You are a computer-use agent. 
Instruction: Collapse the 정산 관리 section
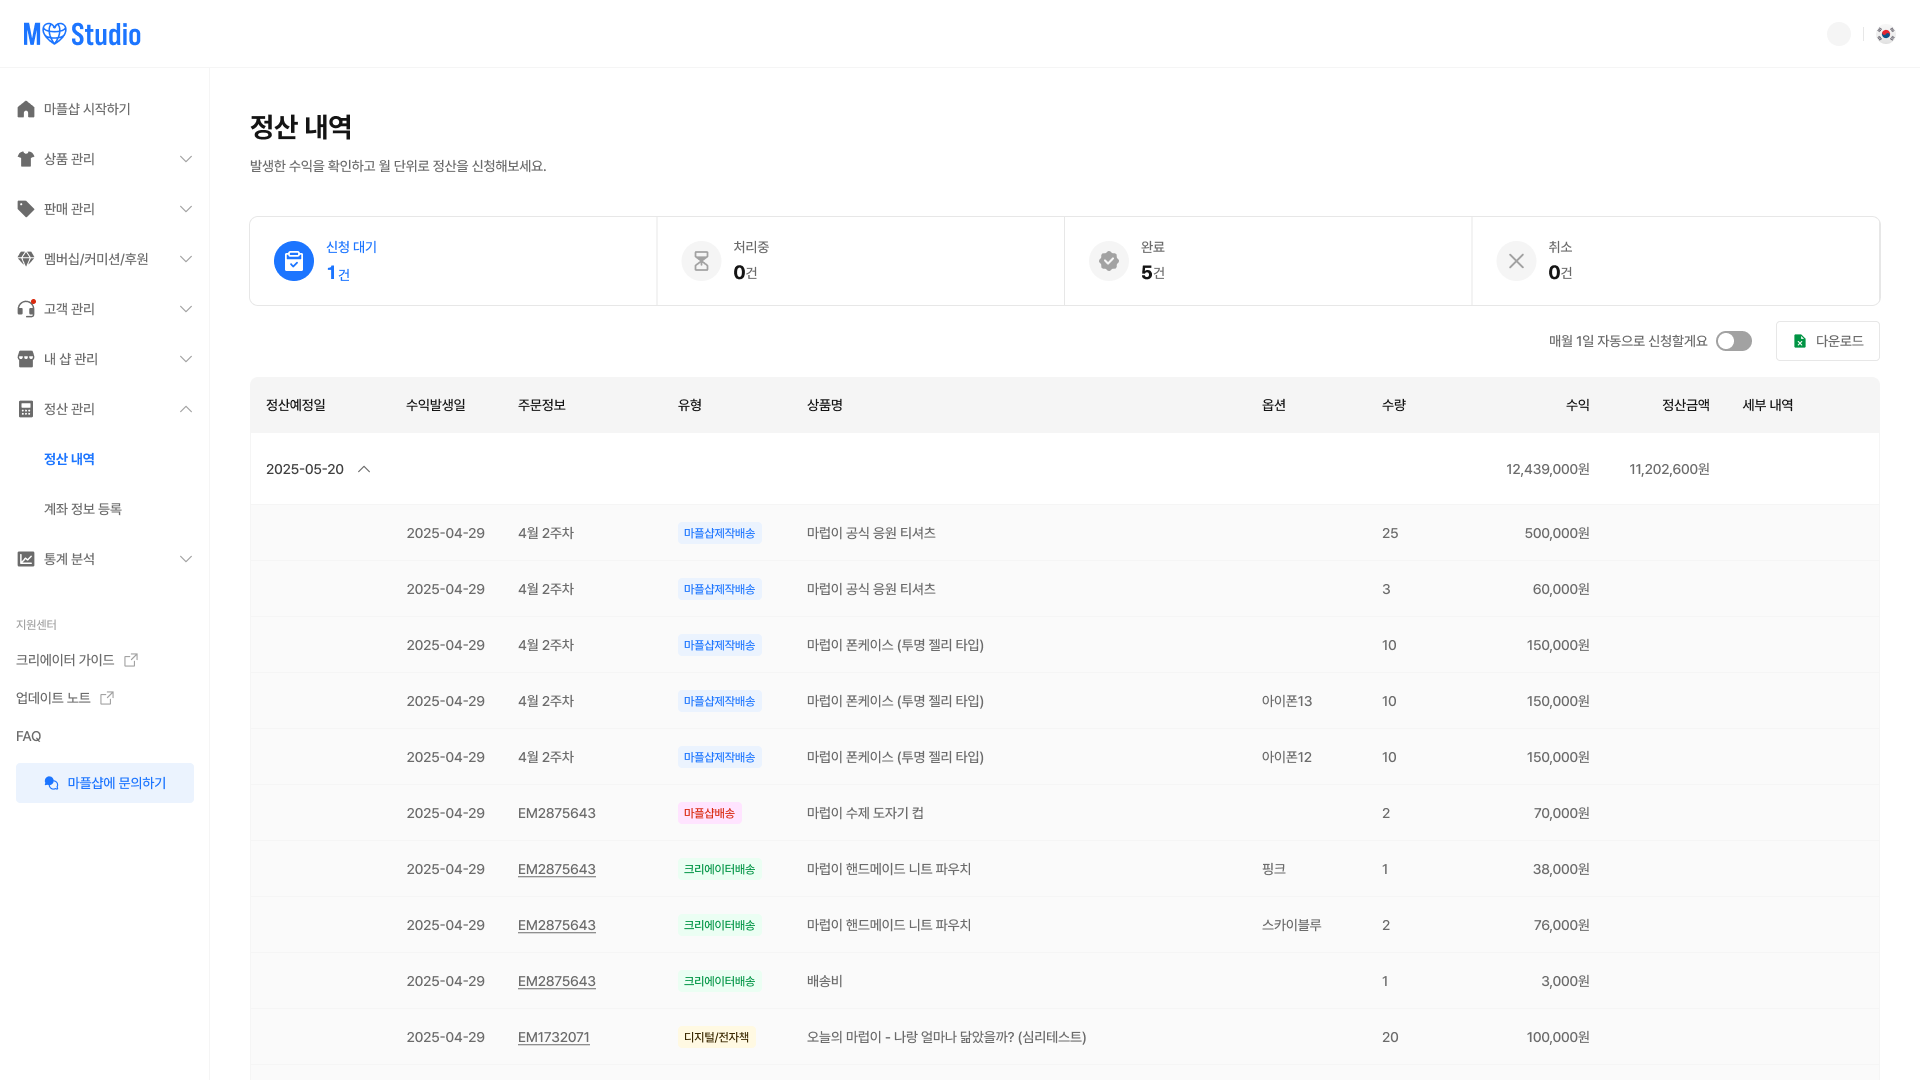[186, 409]
